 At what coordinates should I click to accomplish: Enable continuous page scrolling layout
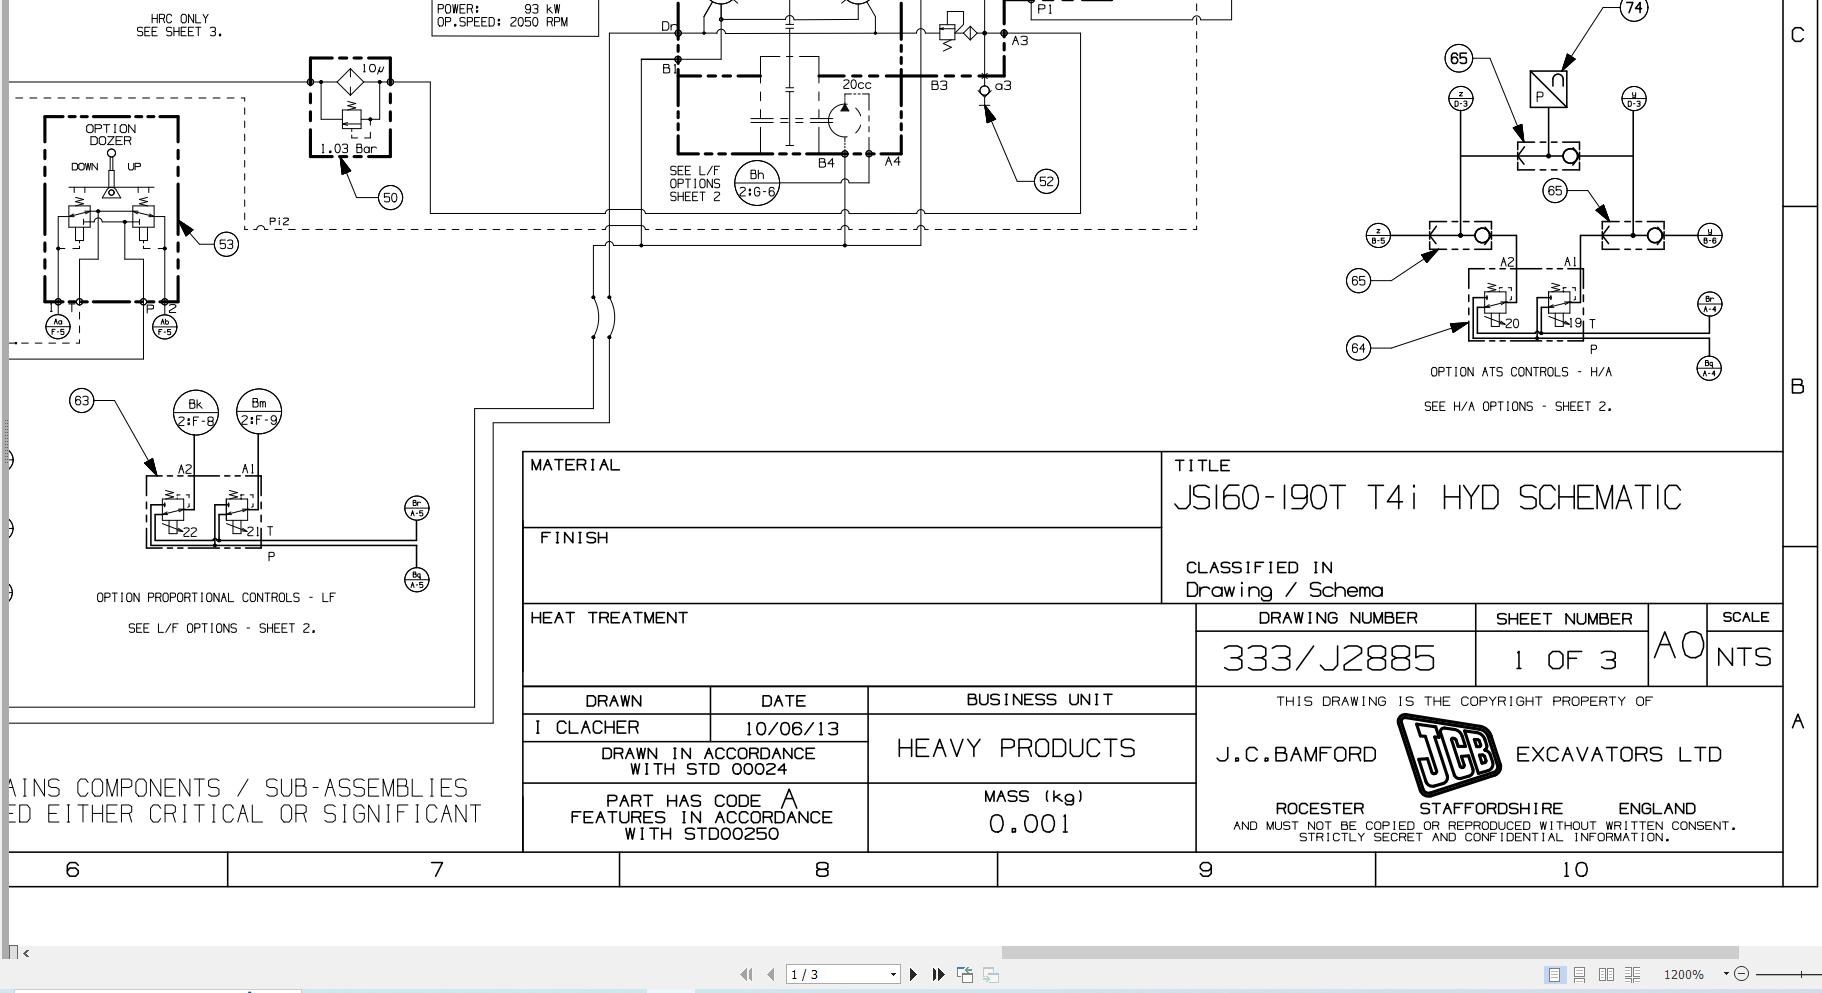click(1580, 973)
